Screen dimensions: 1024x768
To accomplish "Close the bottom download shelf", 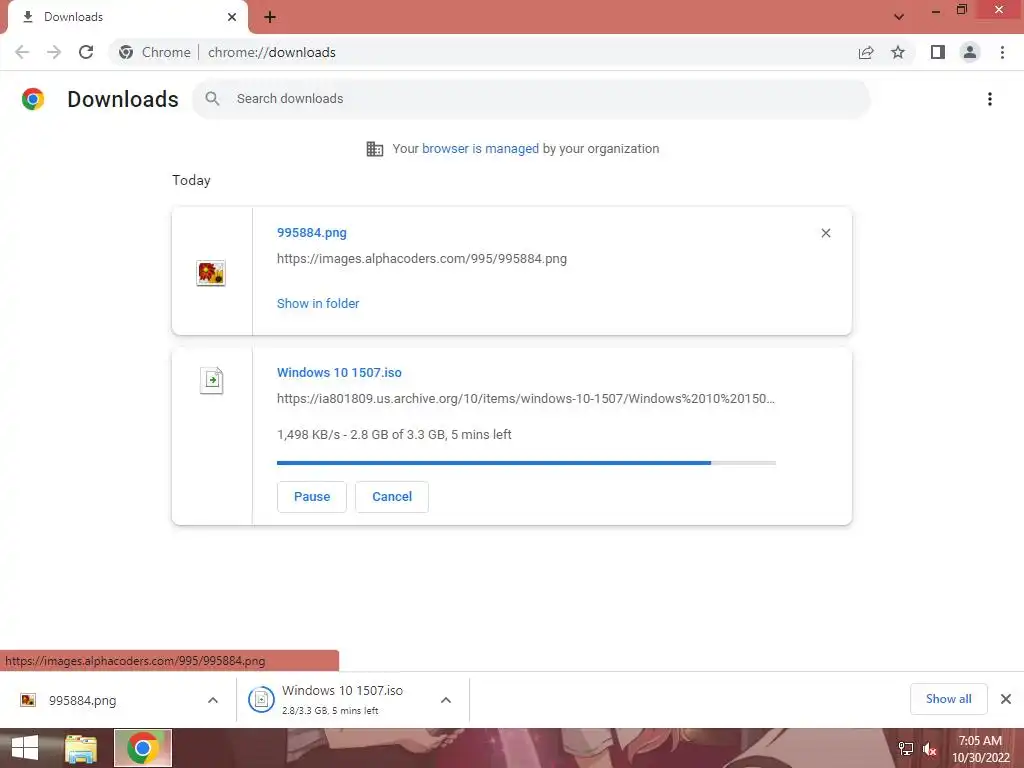I will (x=1006, y=699).
